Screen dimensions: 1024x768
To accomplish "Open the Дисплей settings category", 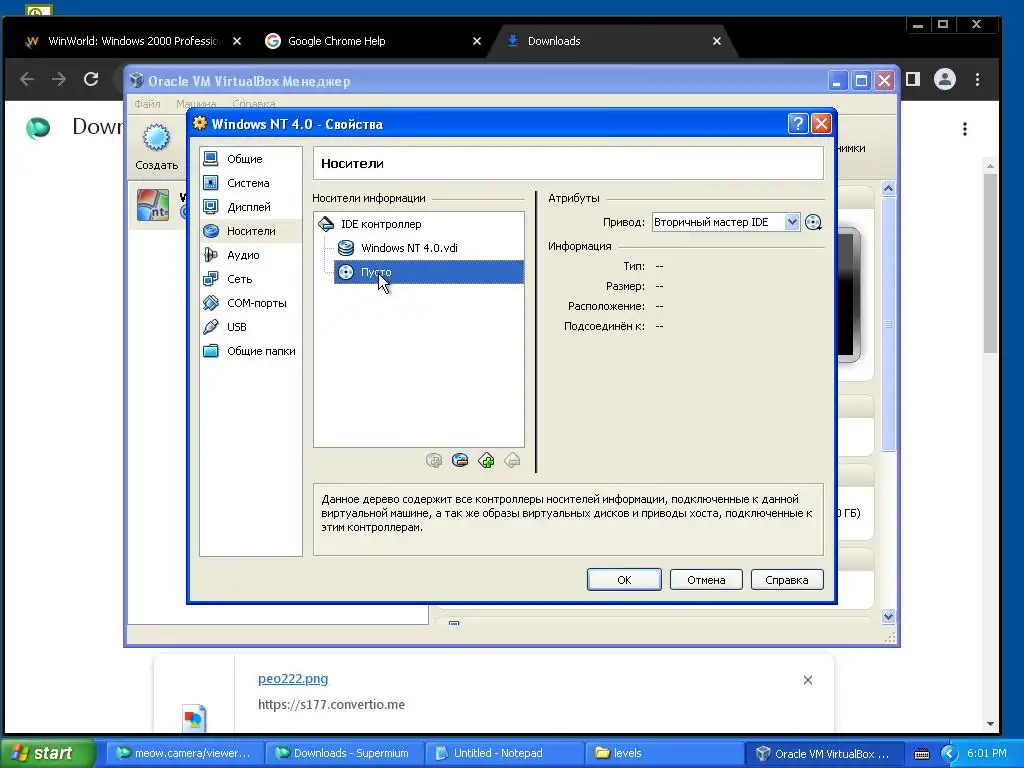I will [x=251, y=207].
